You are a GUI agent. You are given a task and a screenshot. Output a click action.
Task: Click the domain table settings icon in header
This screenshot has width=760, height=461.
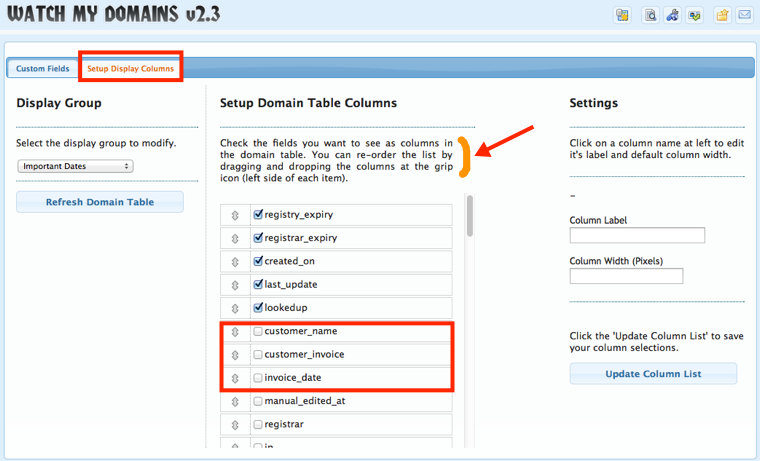[622, 15]
